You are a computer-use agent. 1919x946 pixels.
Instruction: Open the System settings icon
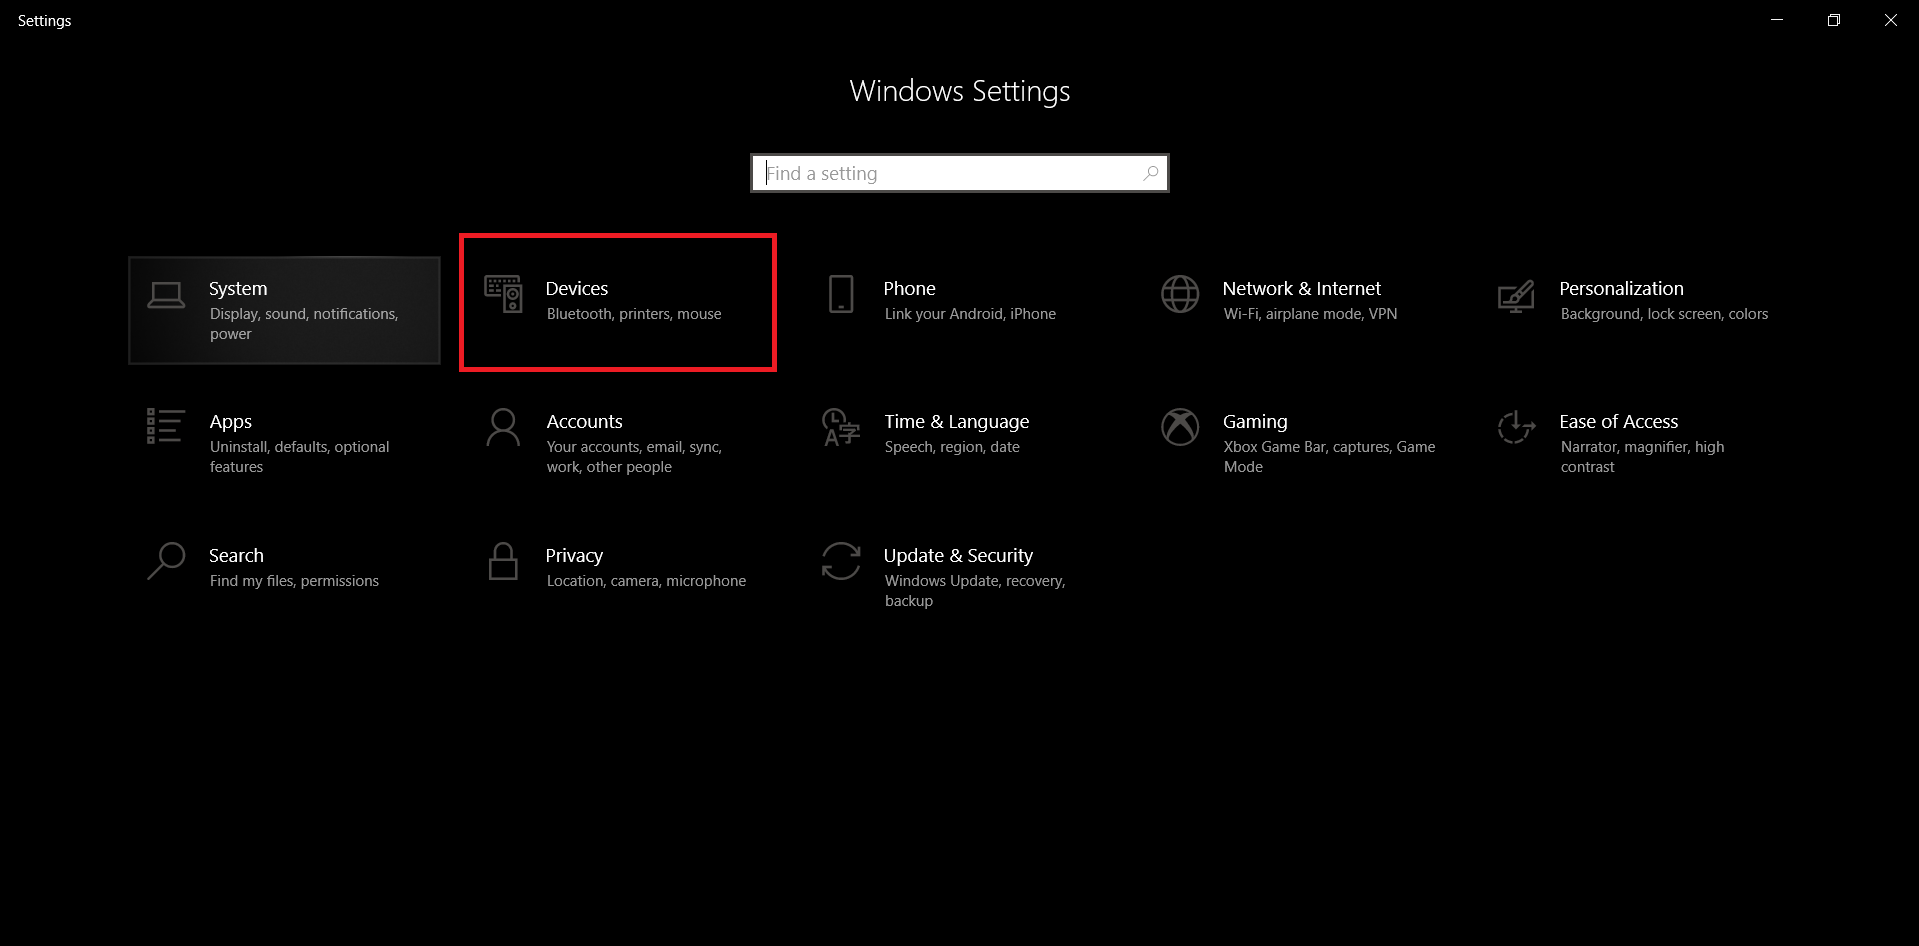tap(166, 296)
